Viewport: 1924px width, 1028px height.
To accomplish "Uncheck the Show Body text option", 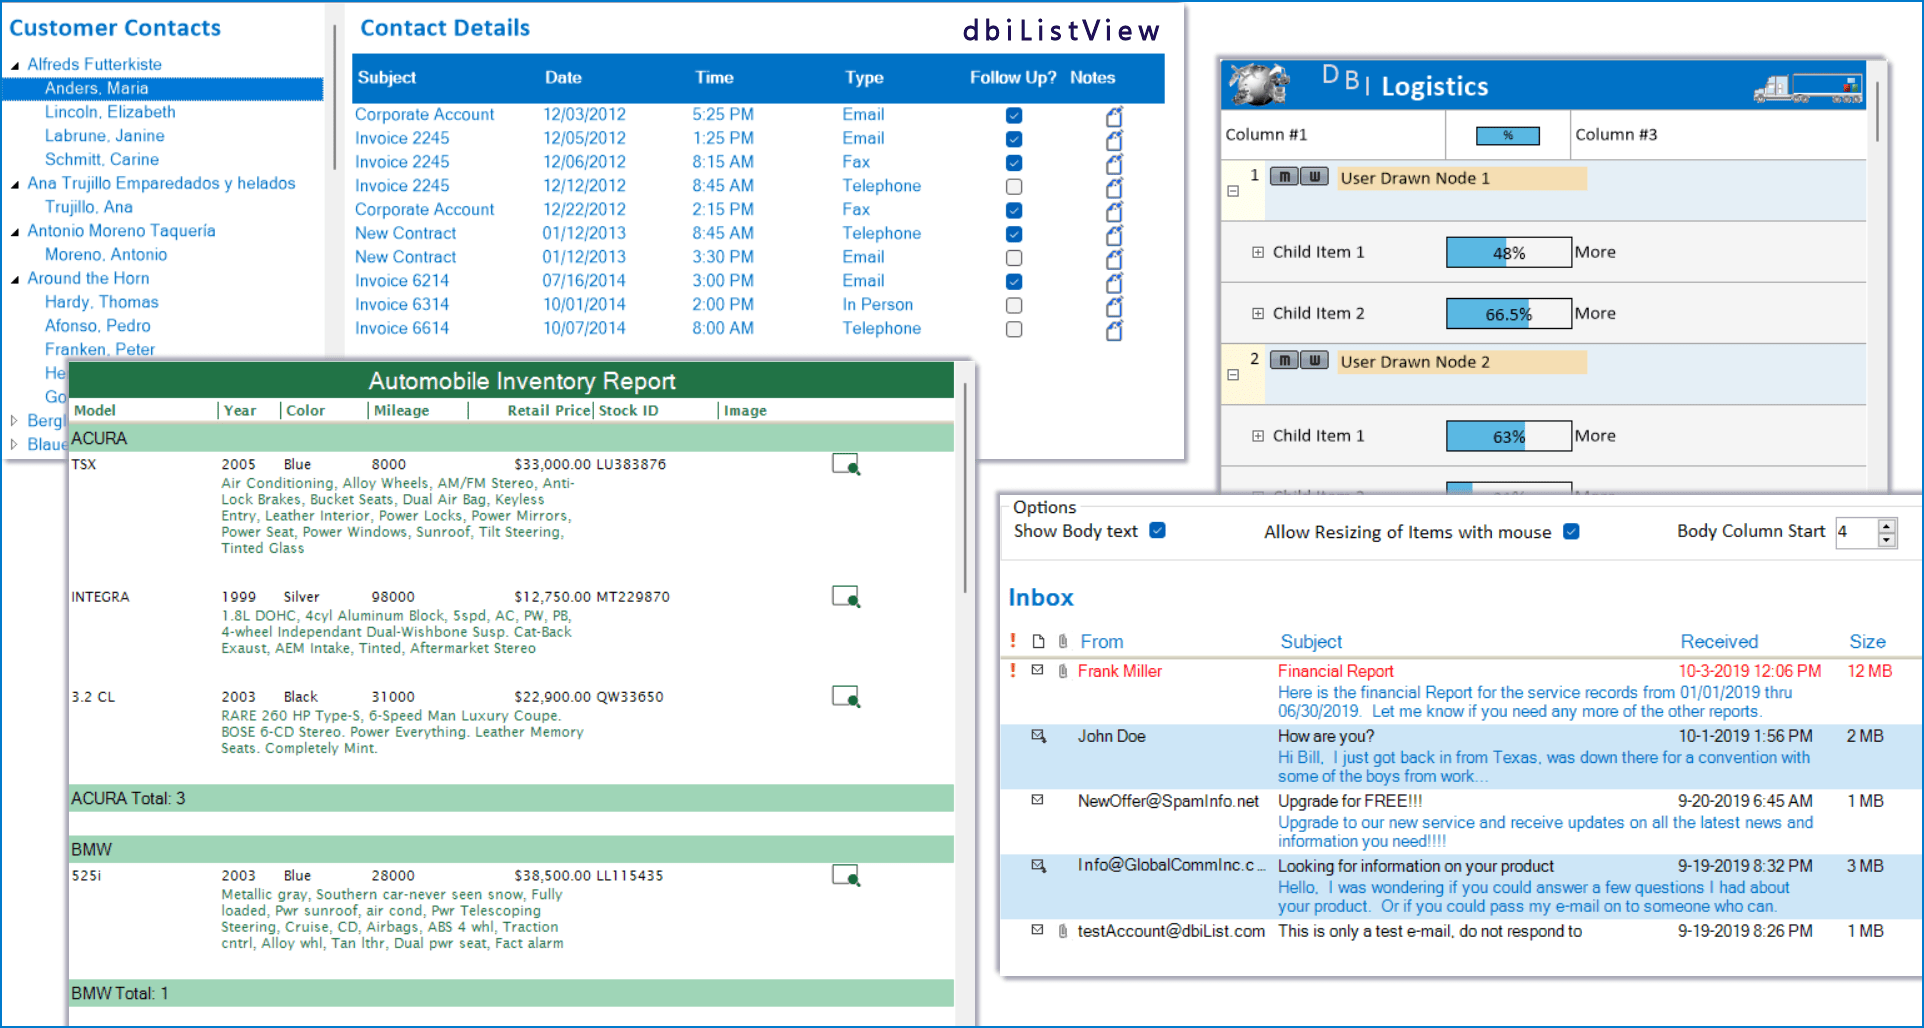I will [1157, 531].
